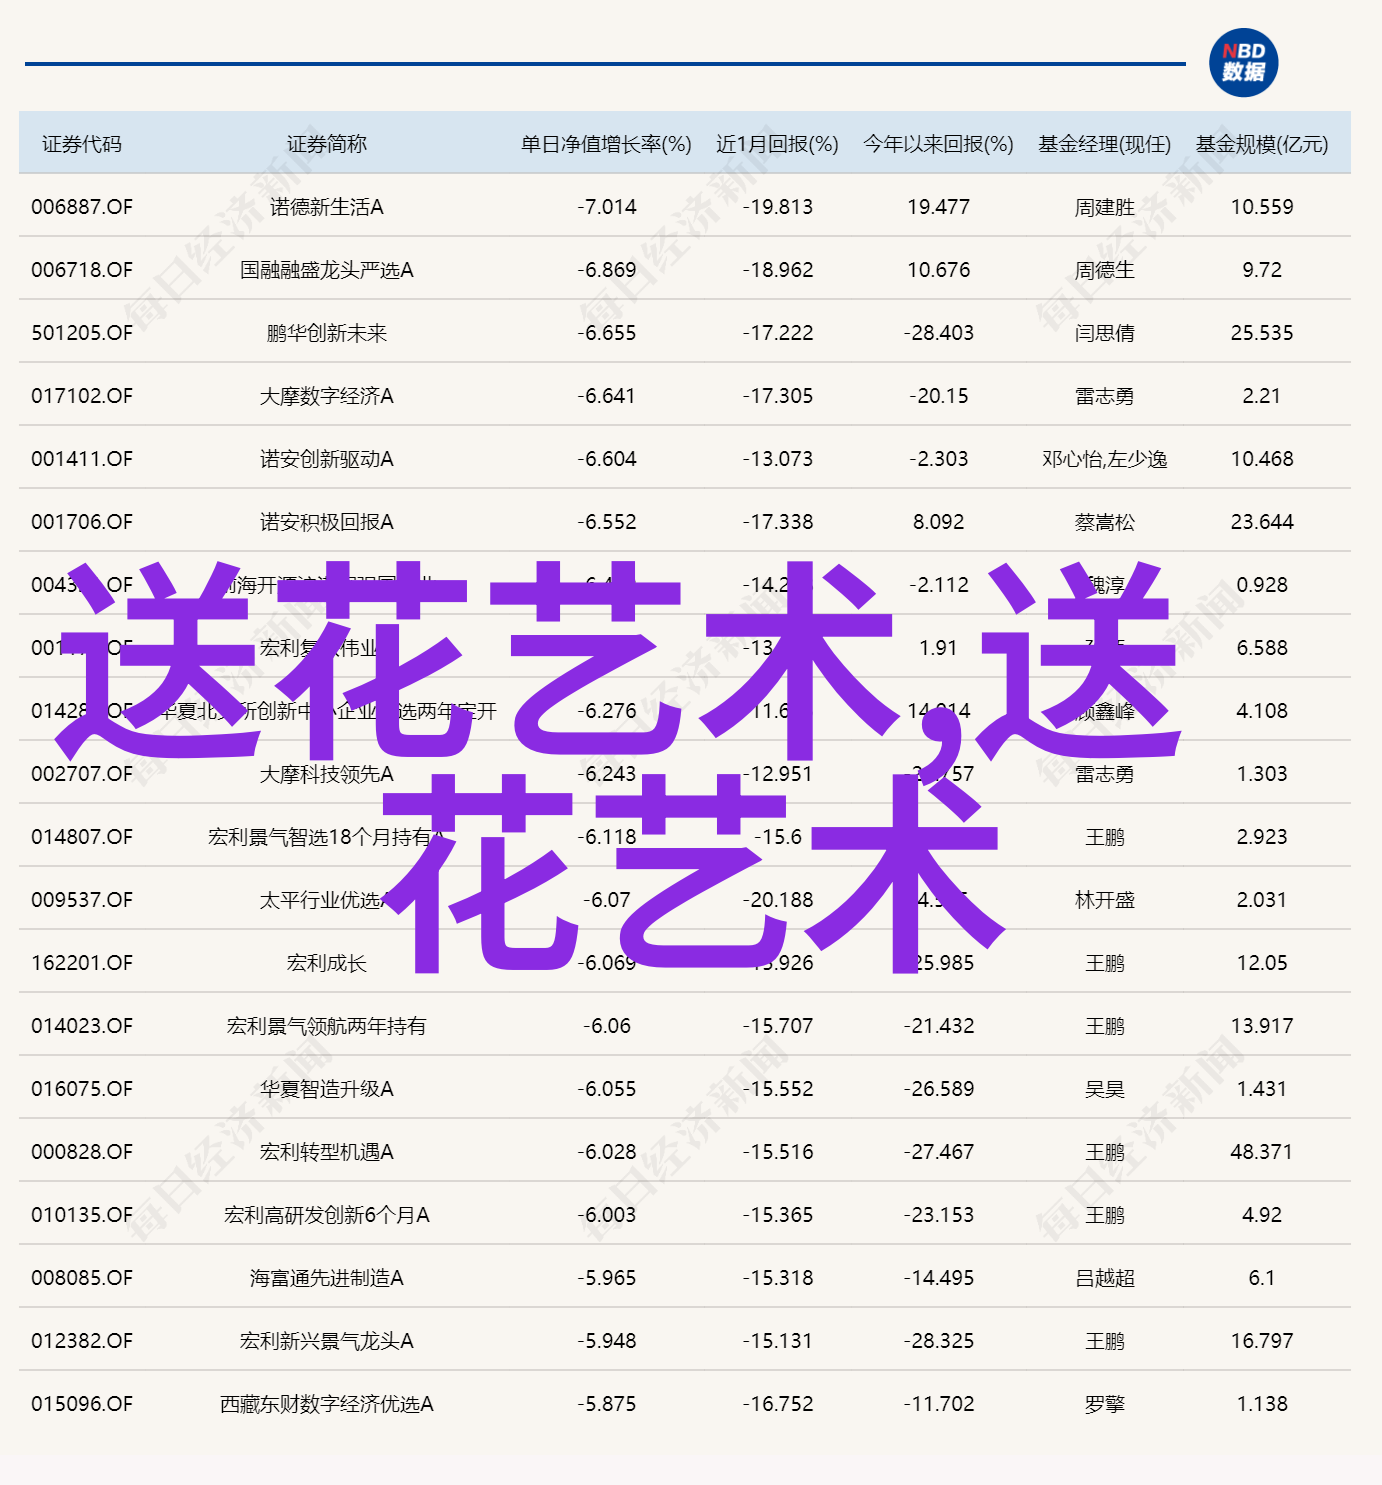Select fund name 西藏东财数字经济优选A
This screenshot has height=1485, width=1382.
(x=327, y=1404)
